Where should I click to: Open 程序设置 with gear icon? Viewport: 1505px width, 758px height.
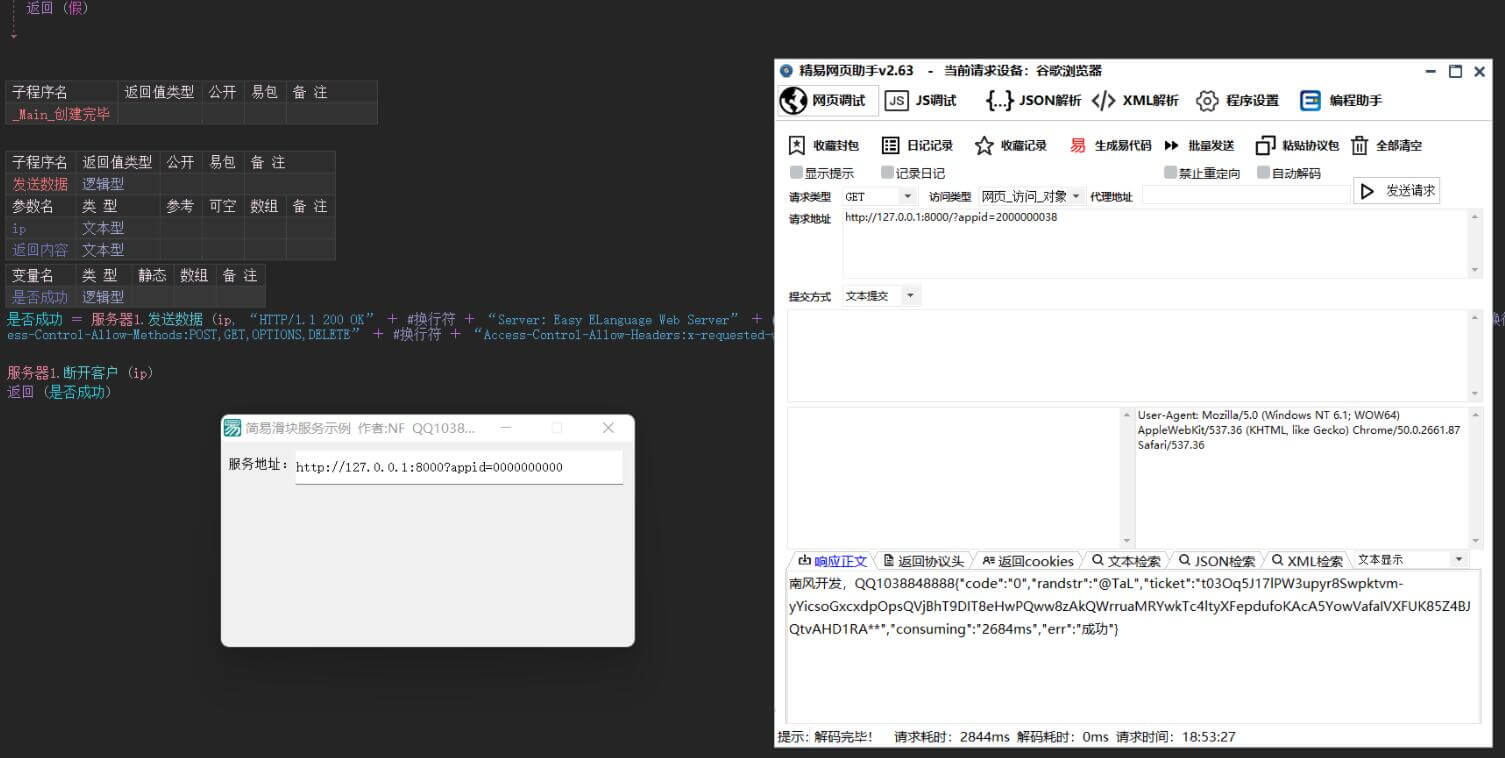(1238, 100)
